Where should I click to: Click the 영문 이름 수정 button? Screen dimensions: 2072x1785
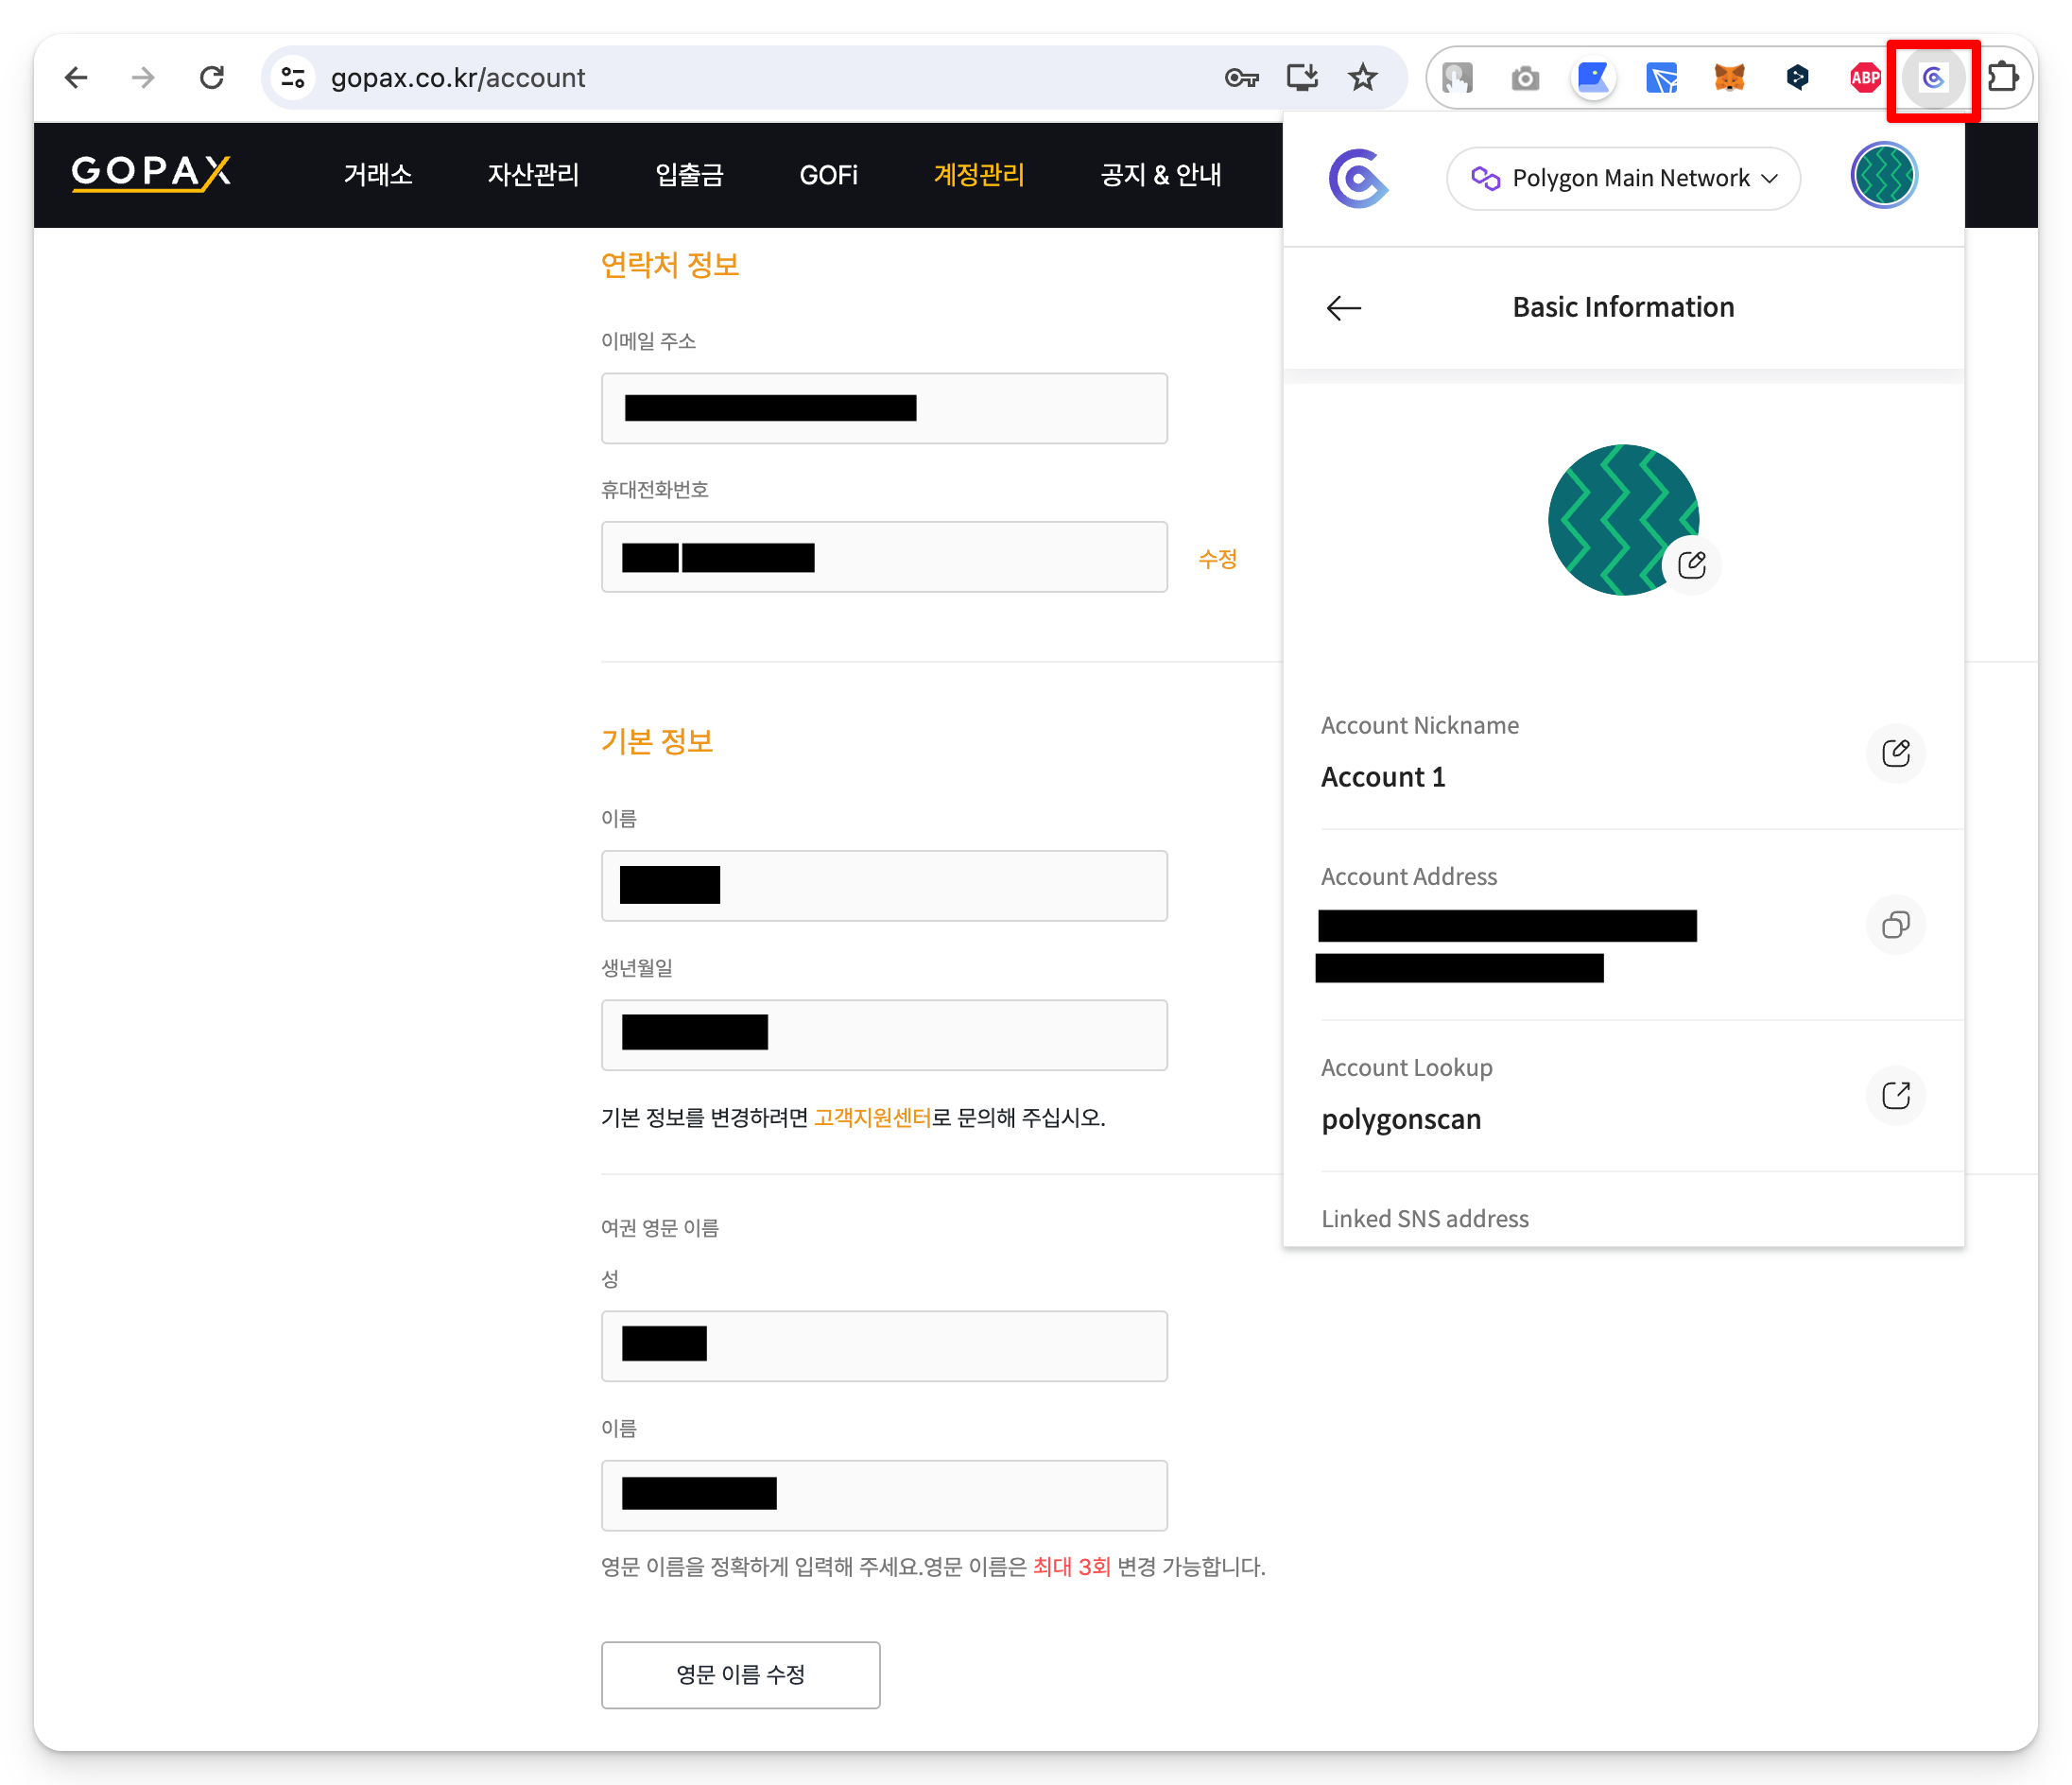coord(740,1674)
